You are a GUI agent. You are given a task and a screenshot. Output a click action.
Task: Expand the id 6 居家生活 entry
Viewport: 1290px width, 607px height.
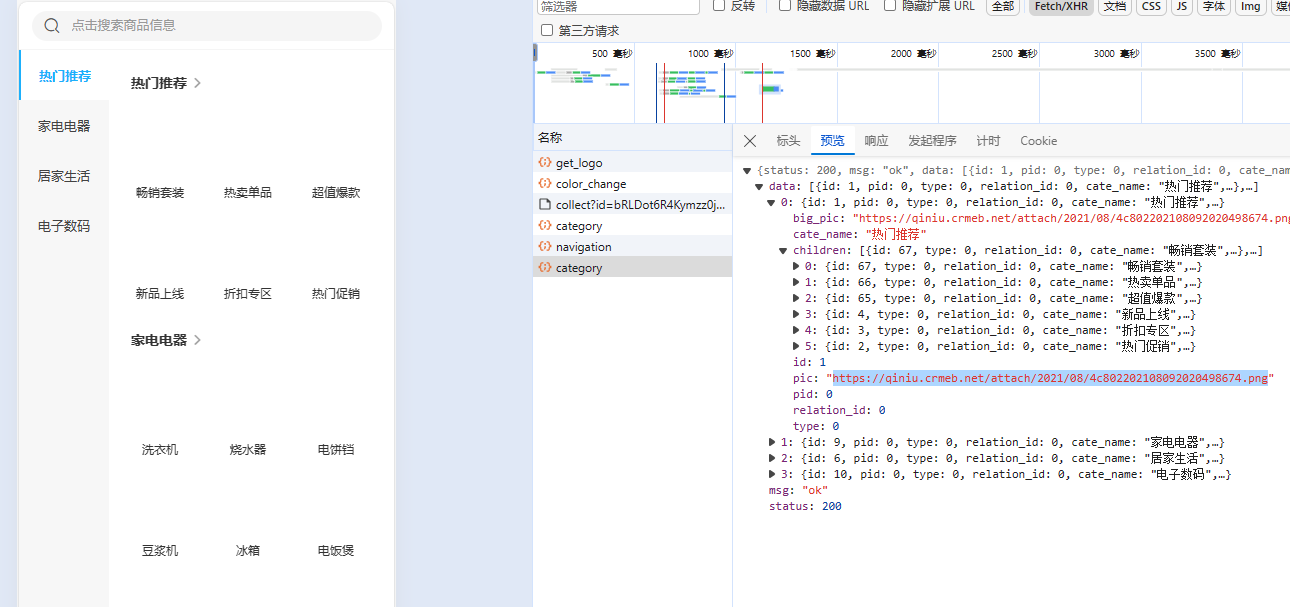pos(772,458)
